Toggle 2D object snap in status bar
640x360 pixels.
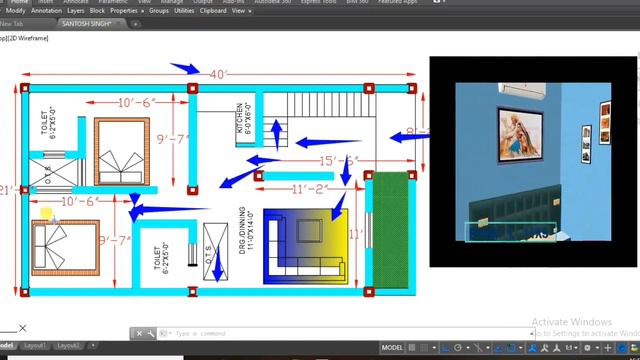[511, 348]
